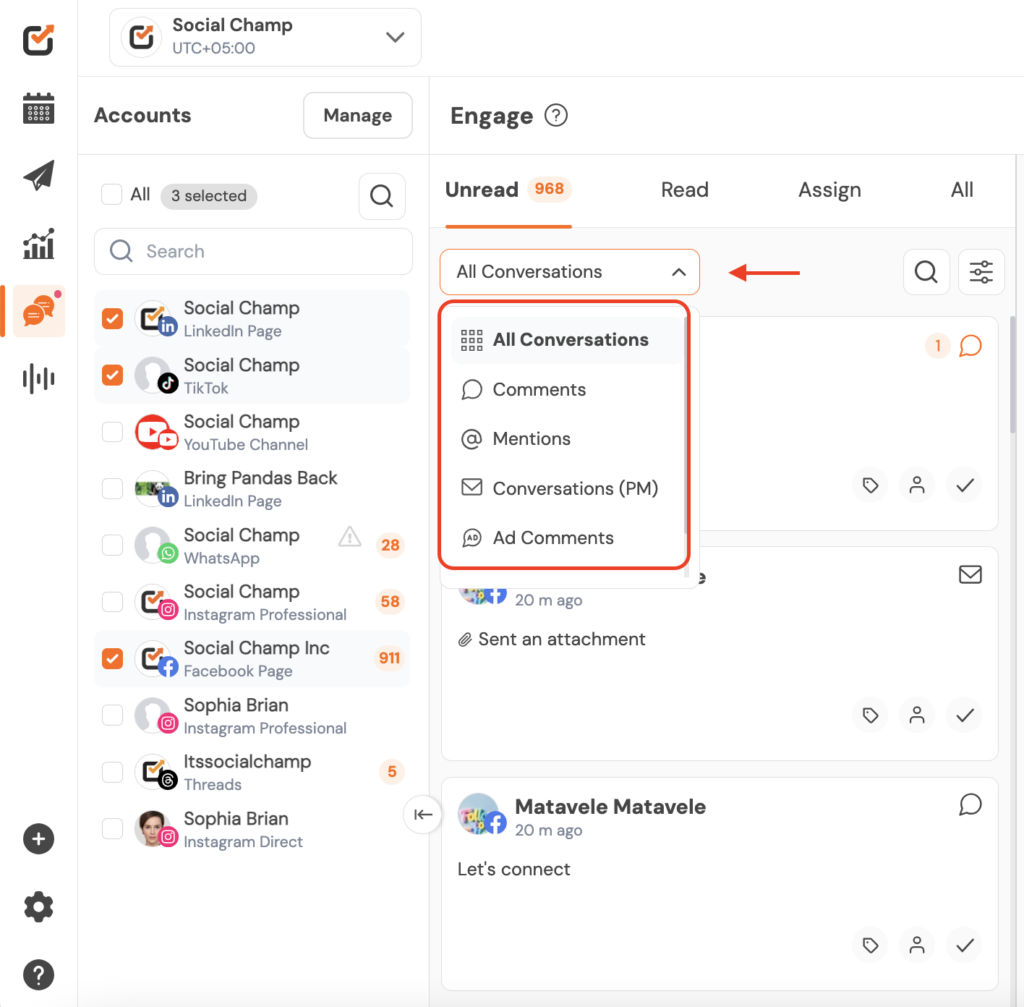
Task: Open the social listening waveform icon
Action: (x=38, y=378)
